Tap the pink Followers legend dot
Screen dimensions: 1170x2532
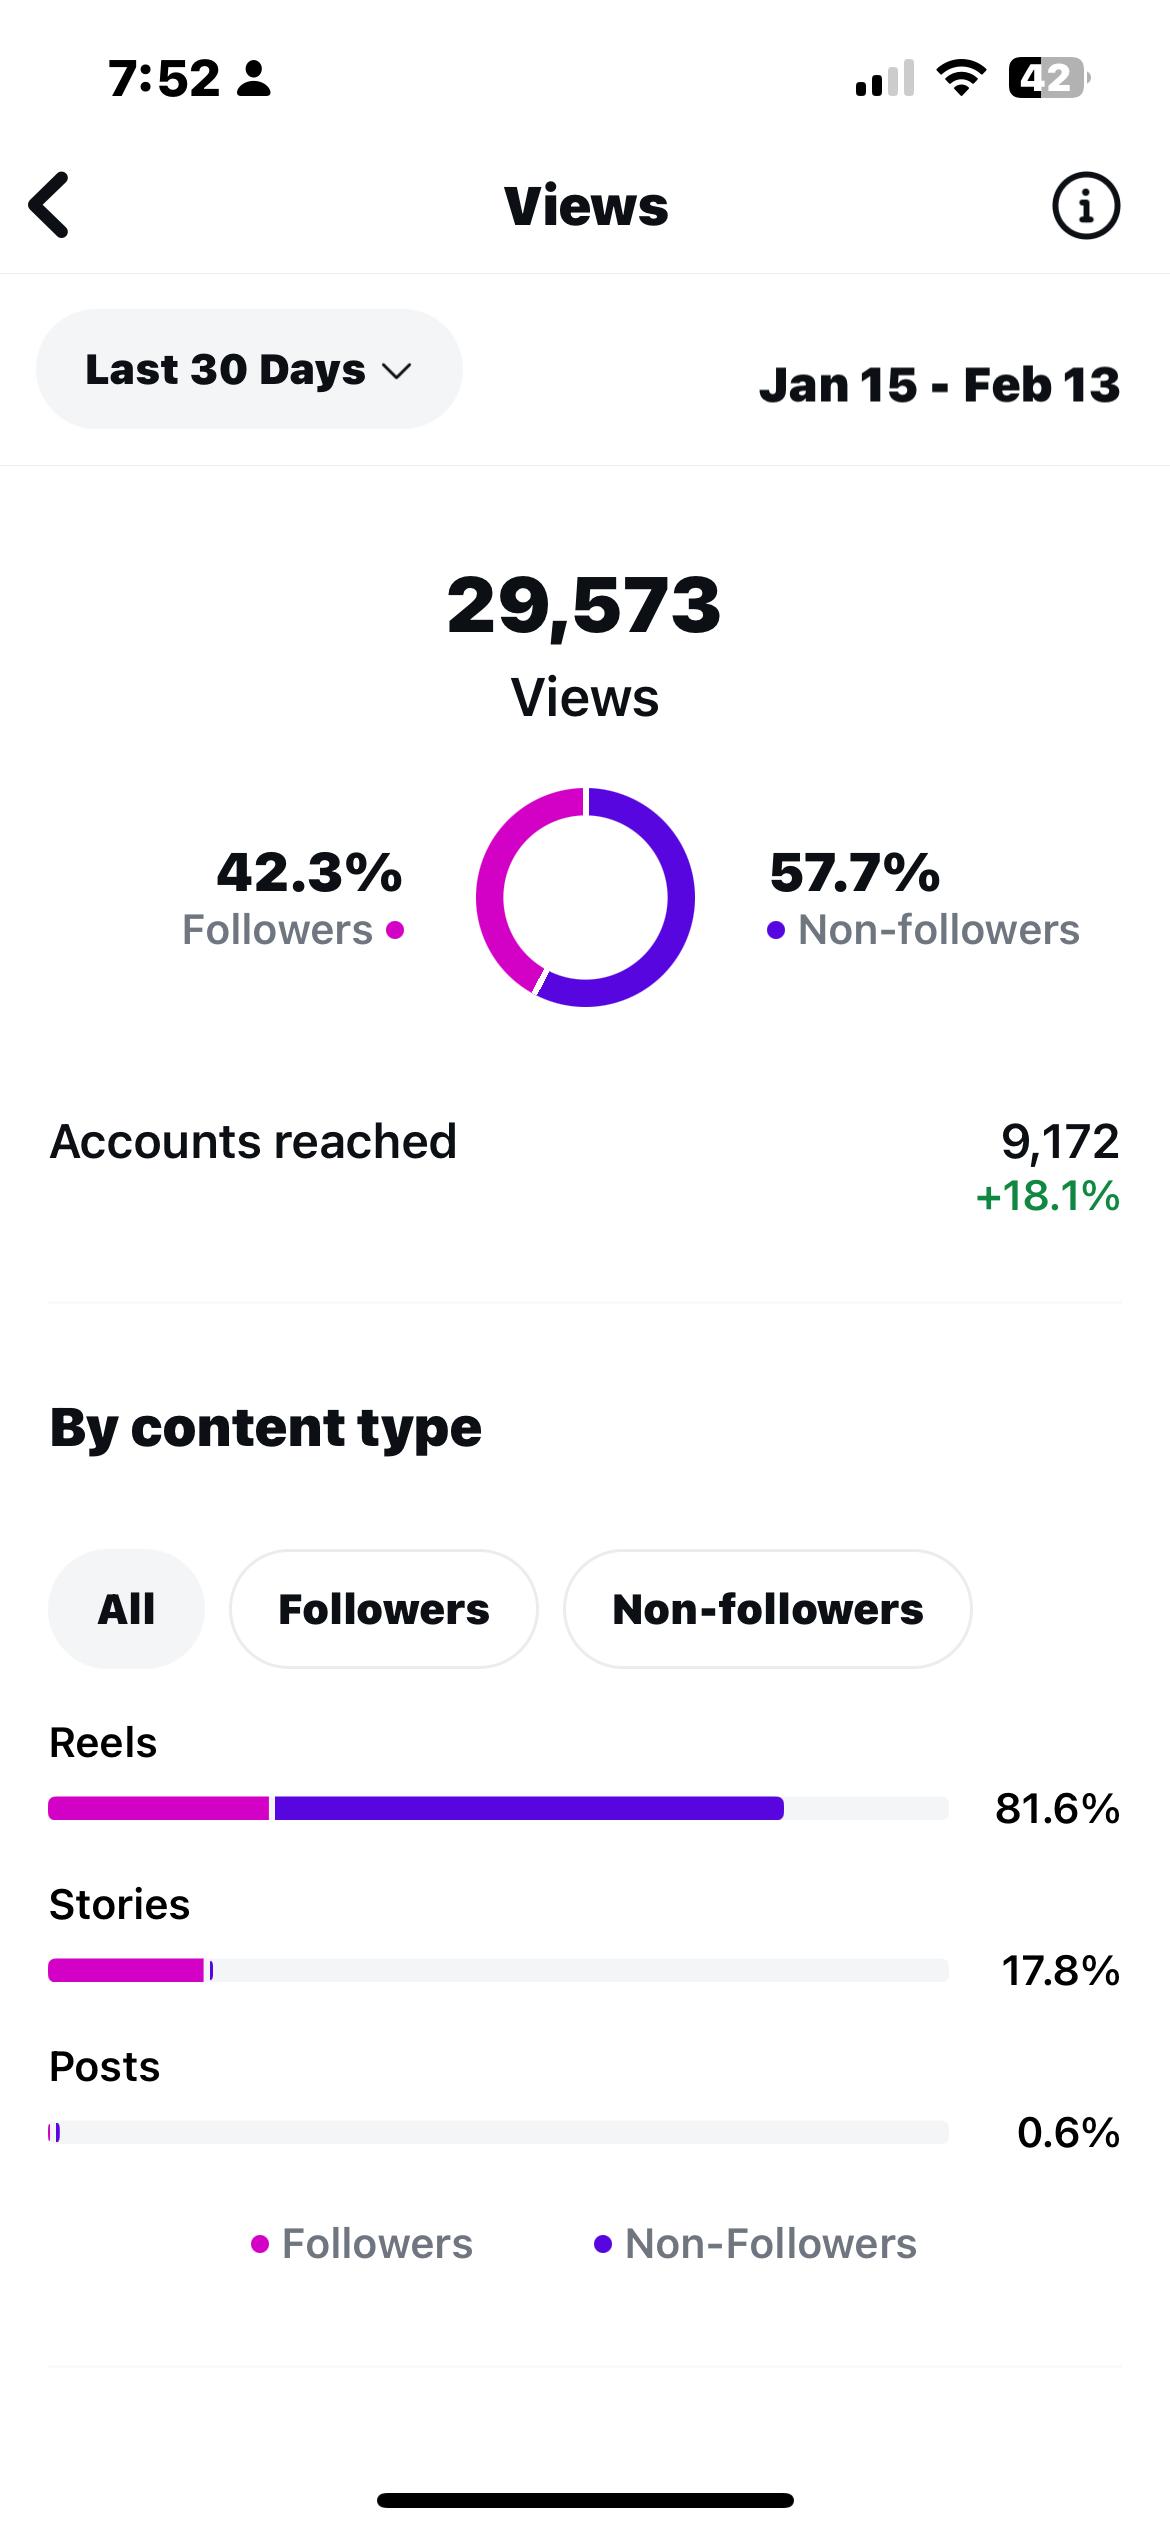click(x=260, y=2245)
